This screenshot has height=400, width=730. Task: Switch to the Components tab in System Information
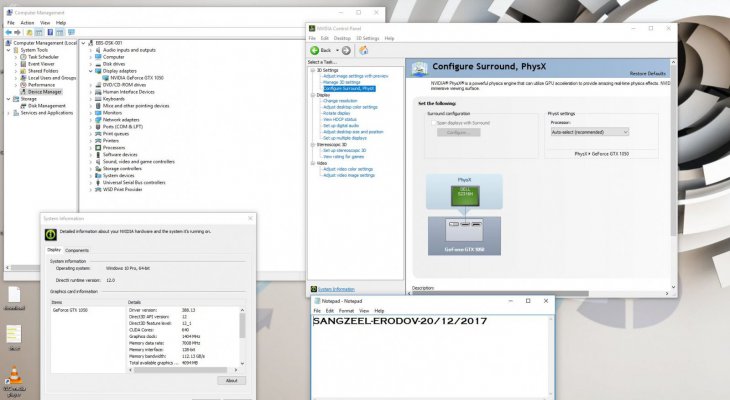77,251
